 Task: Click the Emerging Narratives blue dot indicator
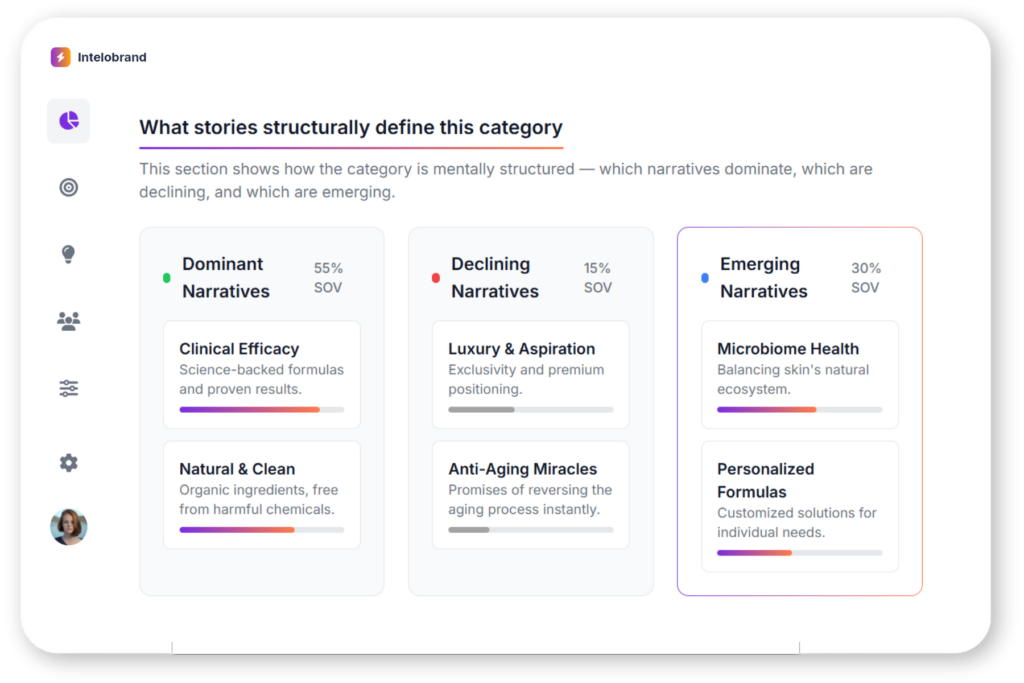705,278
